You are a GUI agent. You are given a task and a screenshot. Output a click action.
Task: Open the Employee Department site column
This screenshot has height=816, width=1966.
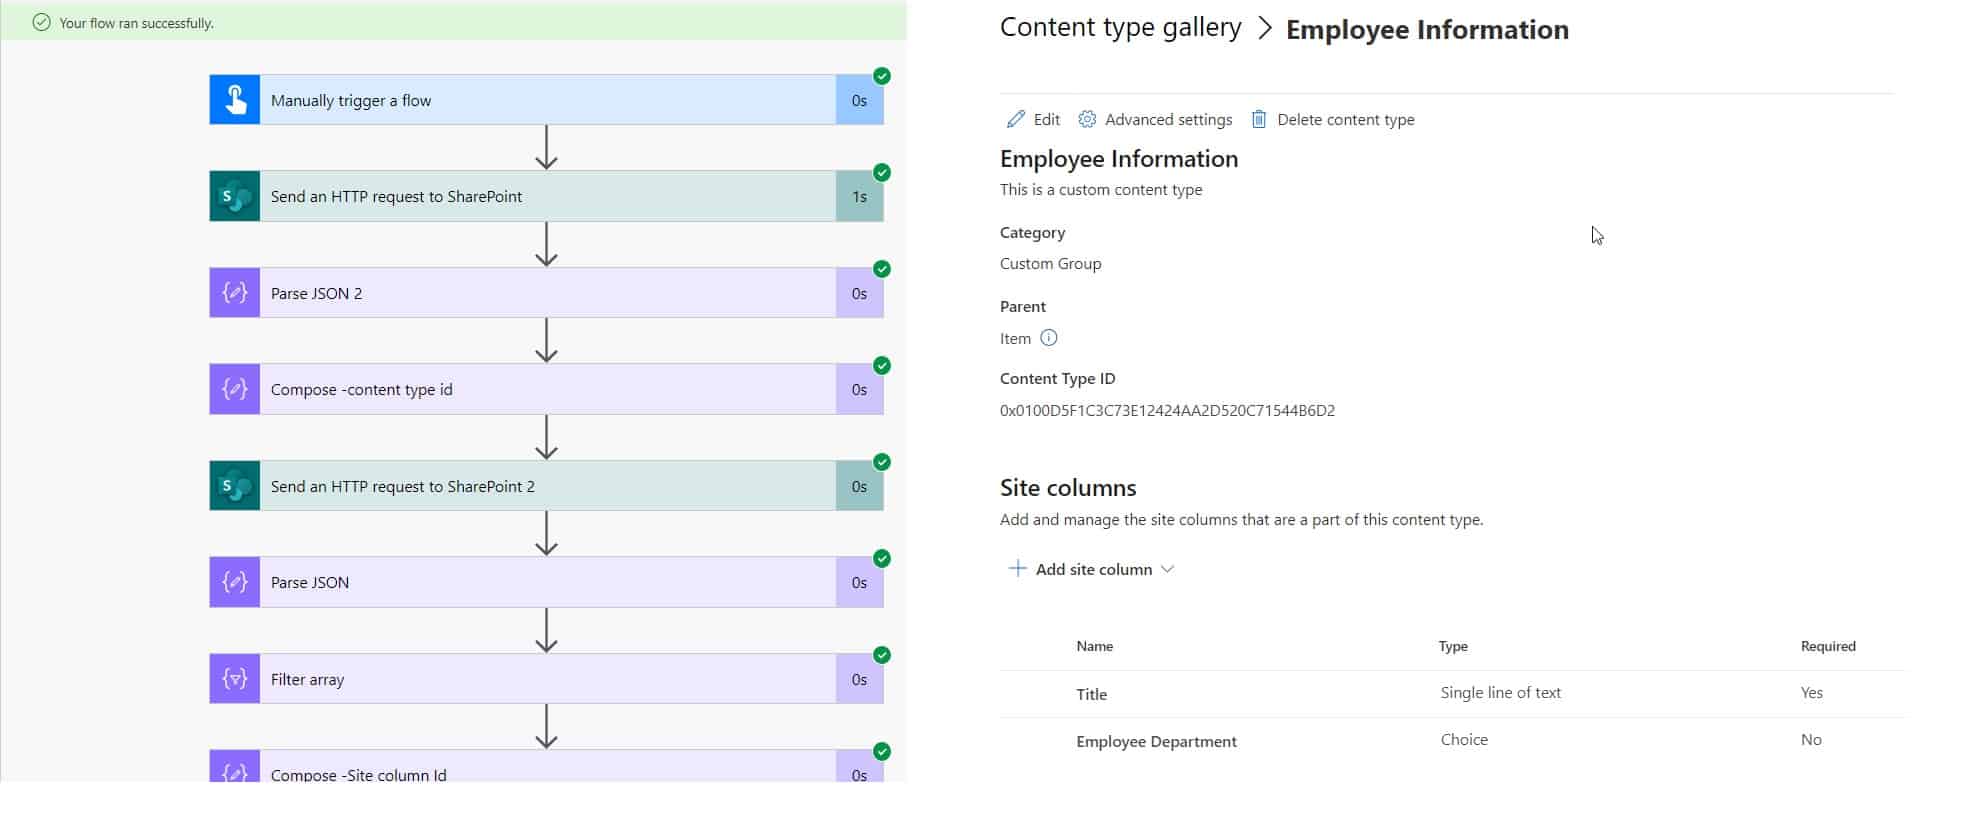point(1156,741)
